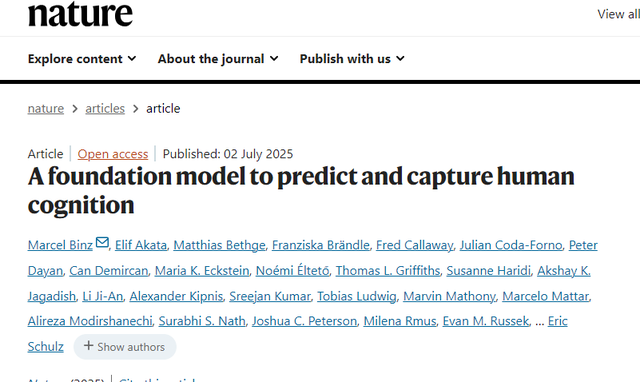Go to the articles breadcrumb link

(x=105, y=109)
